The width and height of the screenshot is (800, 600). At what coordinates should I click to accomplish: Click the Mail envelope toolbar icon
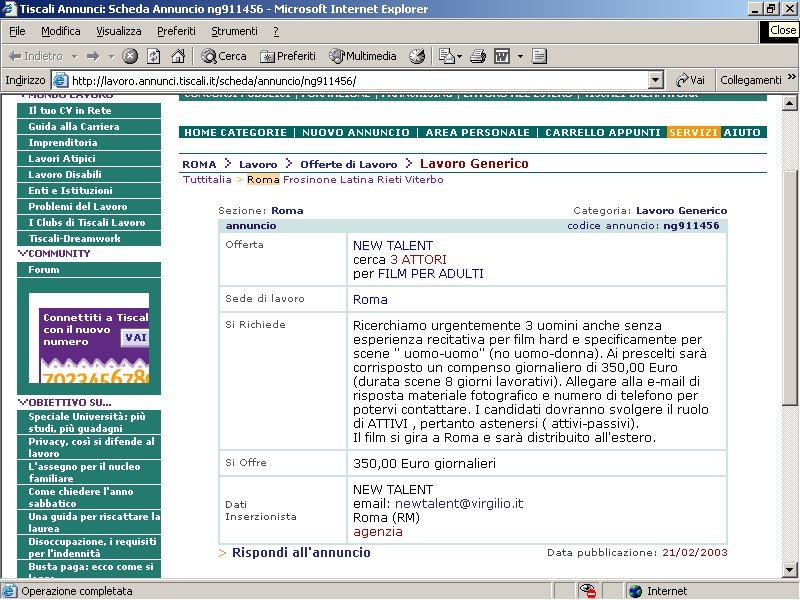[x=446, y=56]
